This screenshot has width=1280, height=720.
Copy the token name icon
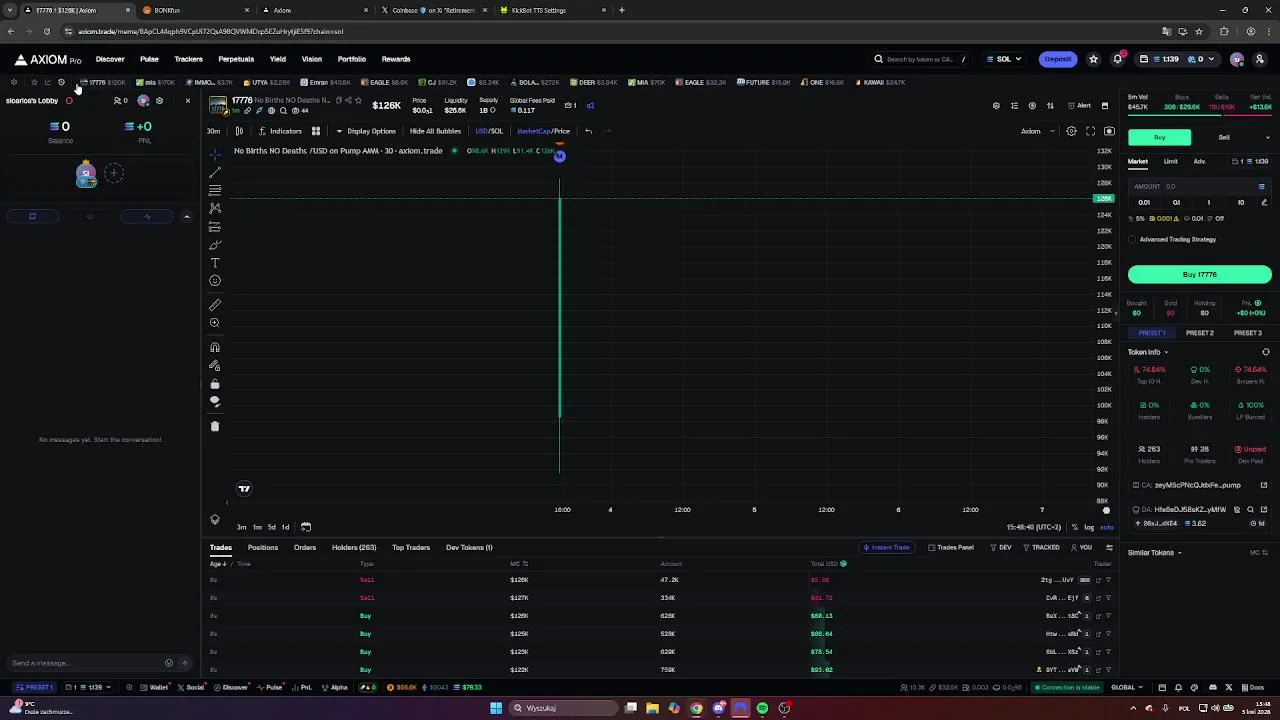(x=338, y=100)
